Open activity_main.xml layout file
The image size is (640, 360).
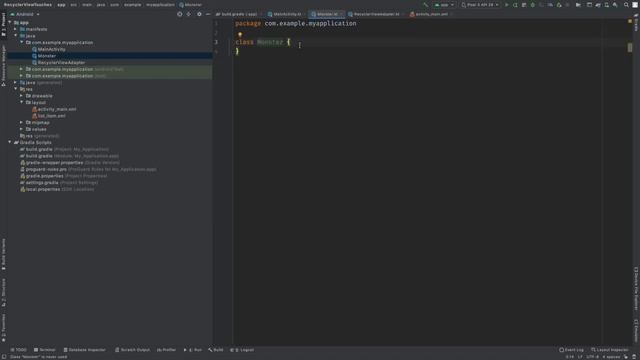coord(57,109)
